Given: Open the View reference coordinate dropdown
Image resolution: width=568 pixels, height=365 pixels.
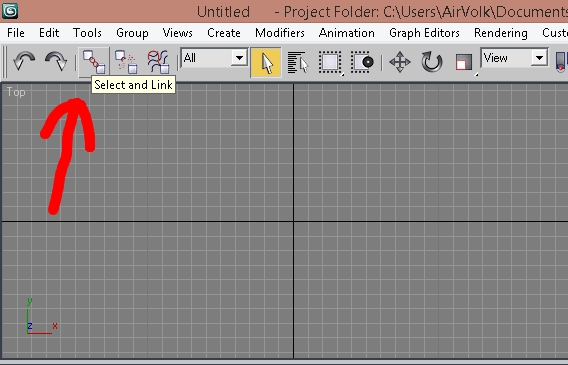Looking at the screenshot, I should click(514, 58).
